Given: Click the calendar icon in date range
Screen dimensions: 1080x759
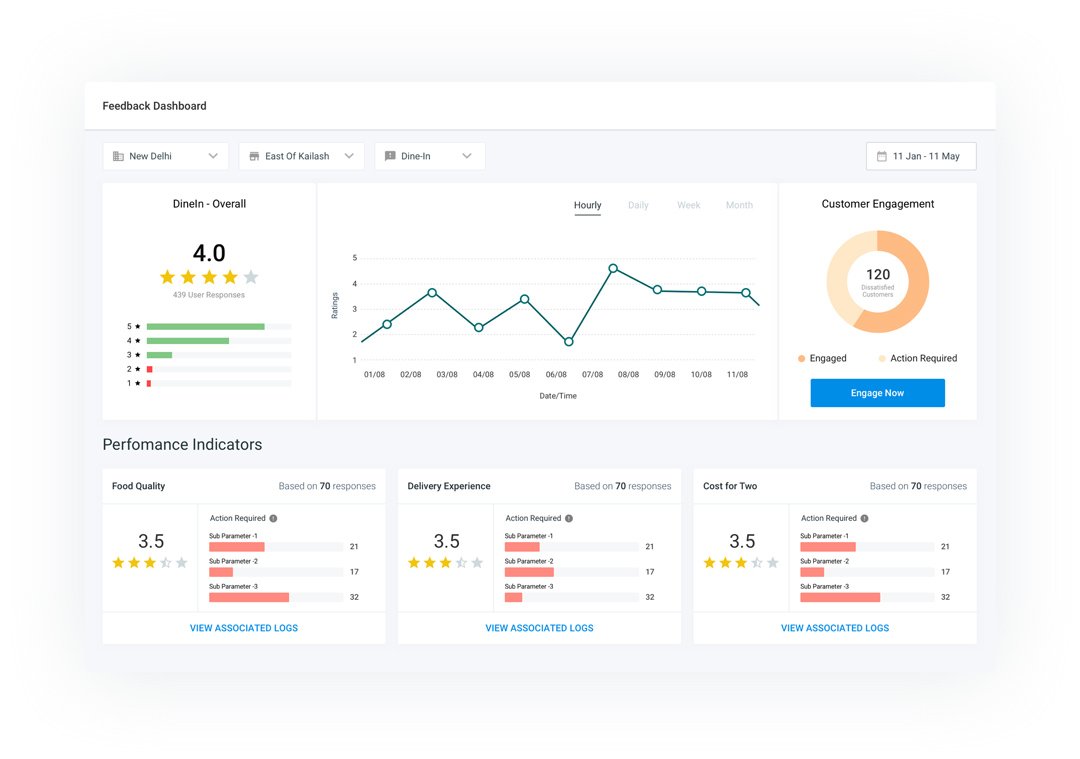Looking at the screenshot, I should click(881, 157).
